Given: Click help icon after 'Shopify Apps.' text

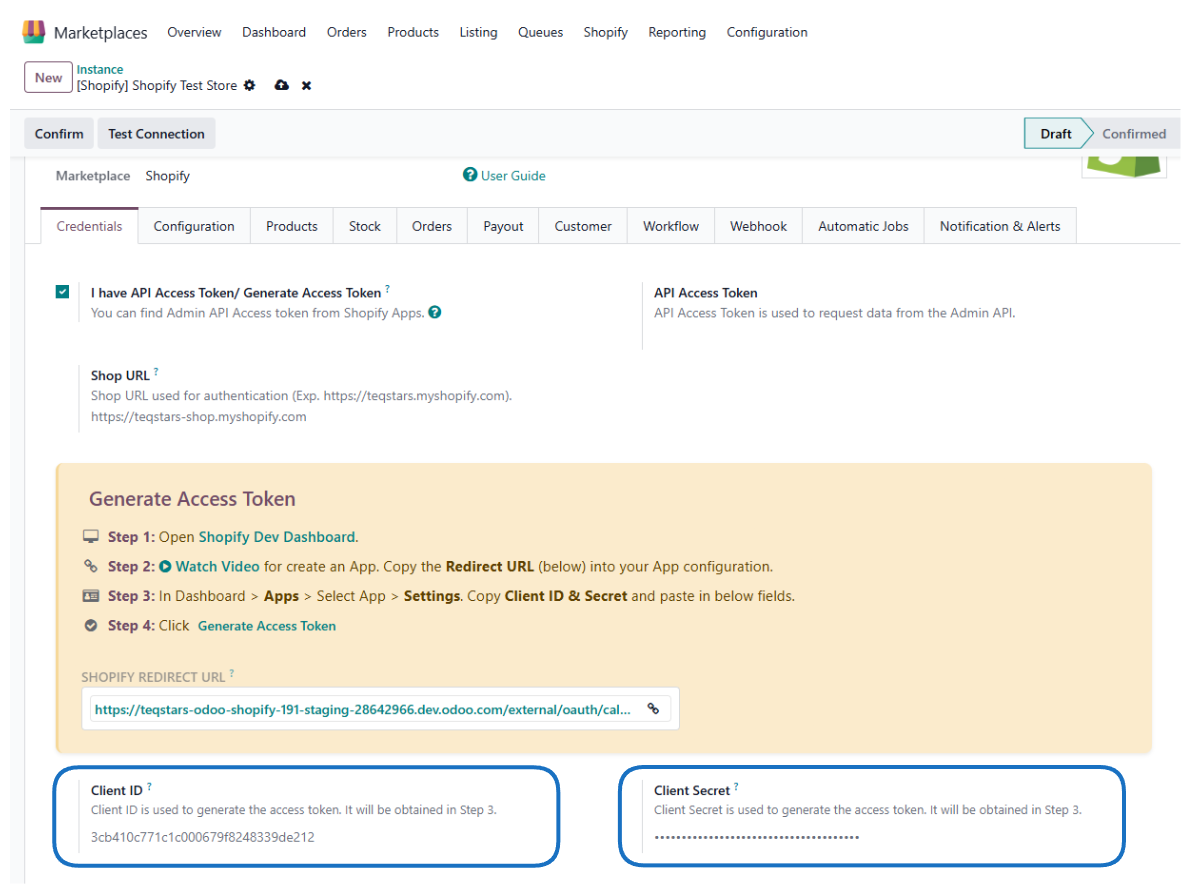Looking at the screenshot, I should (435, 312).
